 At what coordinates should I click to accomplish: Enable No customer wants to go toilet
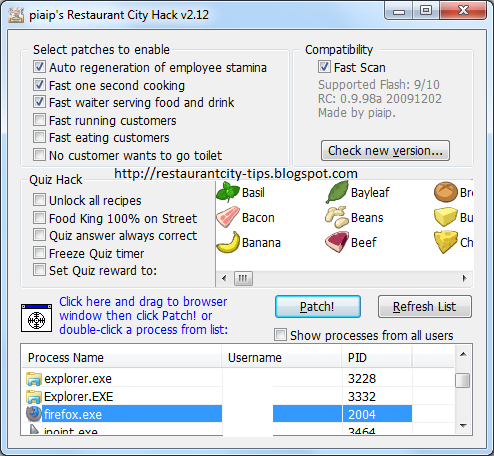coord(39,155)
